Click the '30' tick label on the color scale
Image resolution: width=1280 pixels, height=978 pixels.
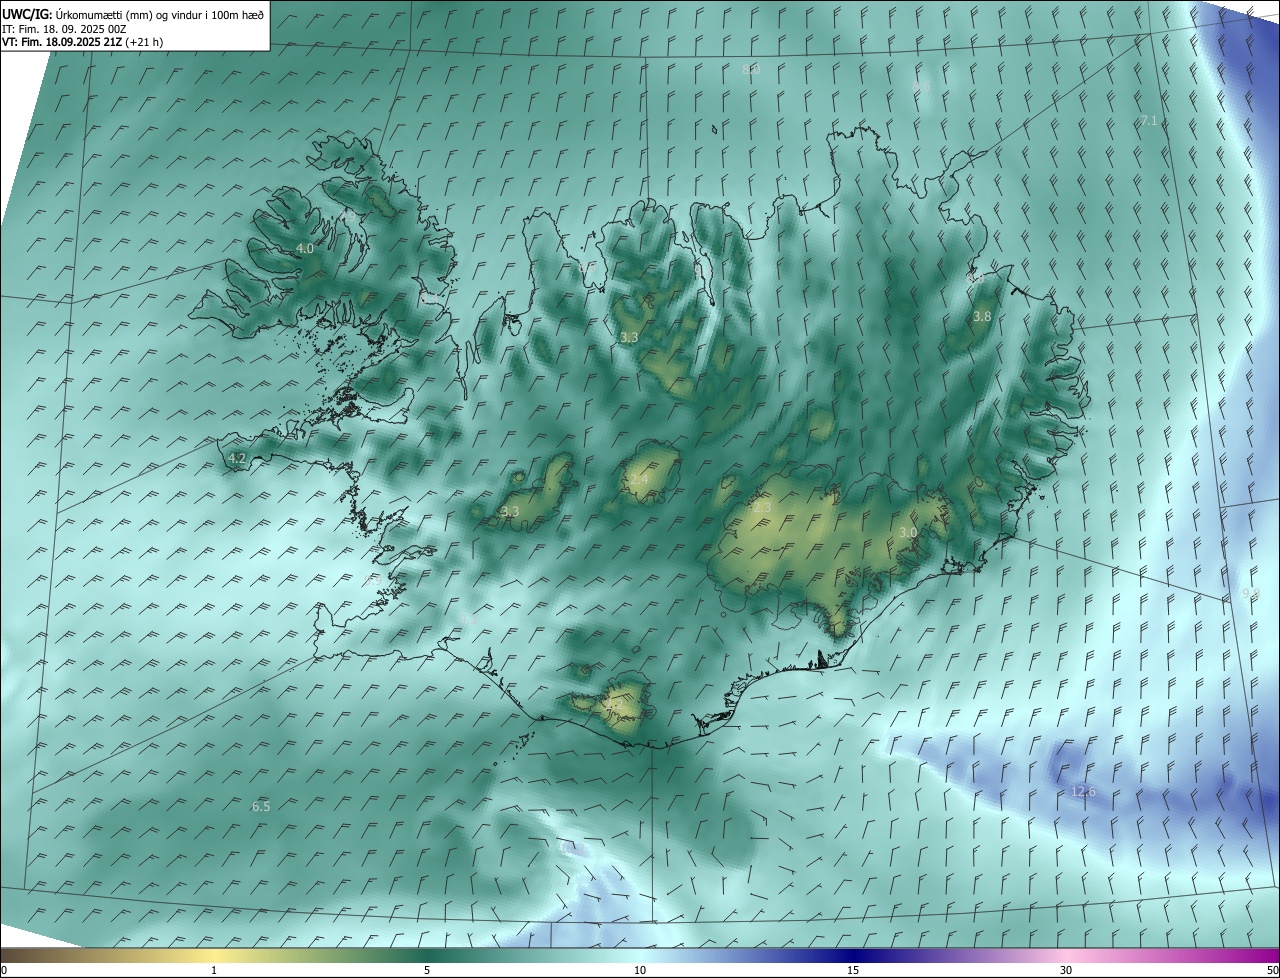click(x=1066, y=970)
